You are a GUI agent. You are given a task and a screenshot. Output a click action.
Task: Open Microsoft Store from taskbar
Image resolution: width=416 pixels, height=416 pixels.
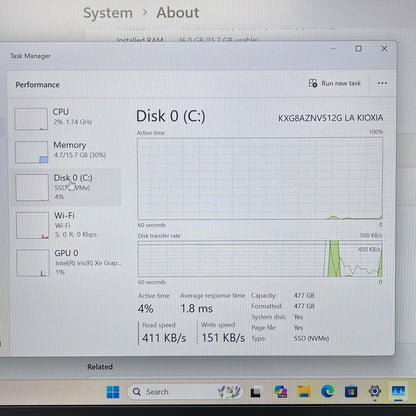[351, 391]
